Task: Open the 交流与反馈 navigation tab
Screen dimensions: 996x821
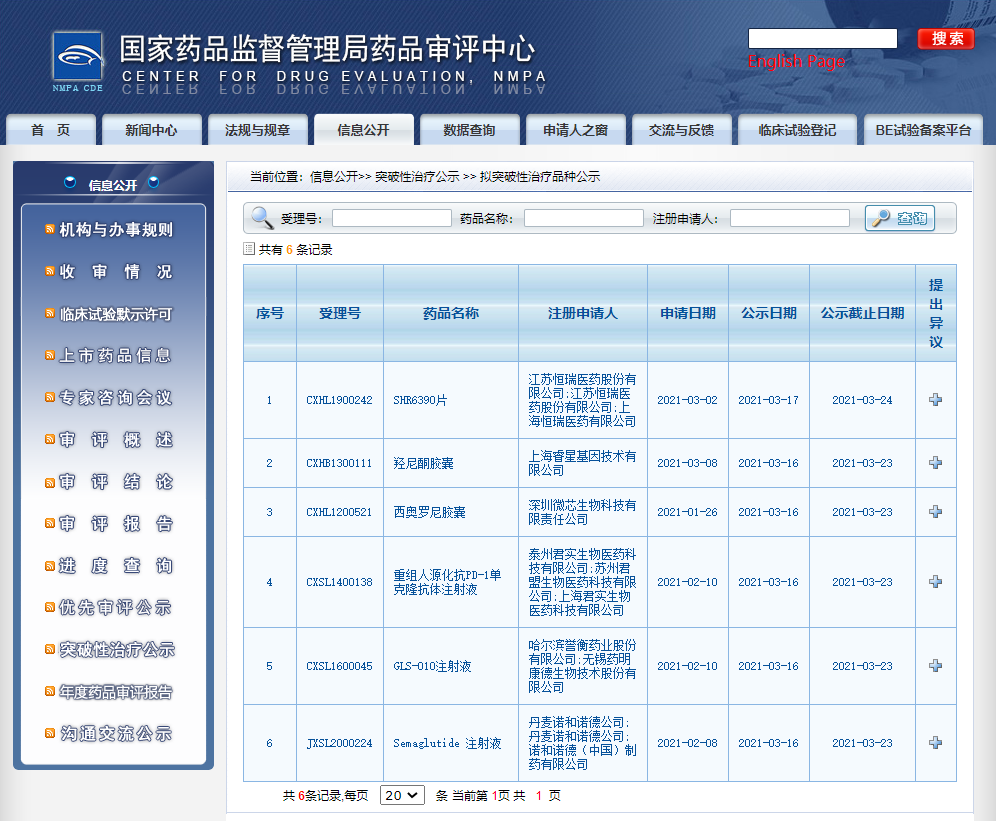Action: click(x=682, y=130)
